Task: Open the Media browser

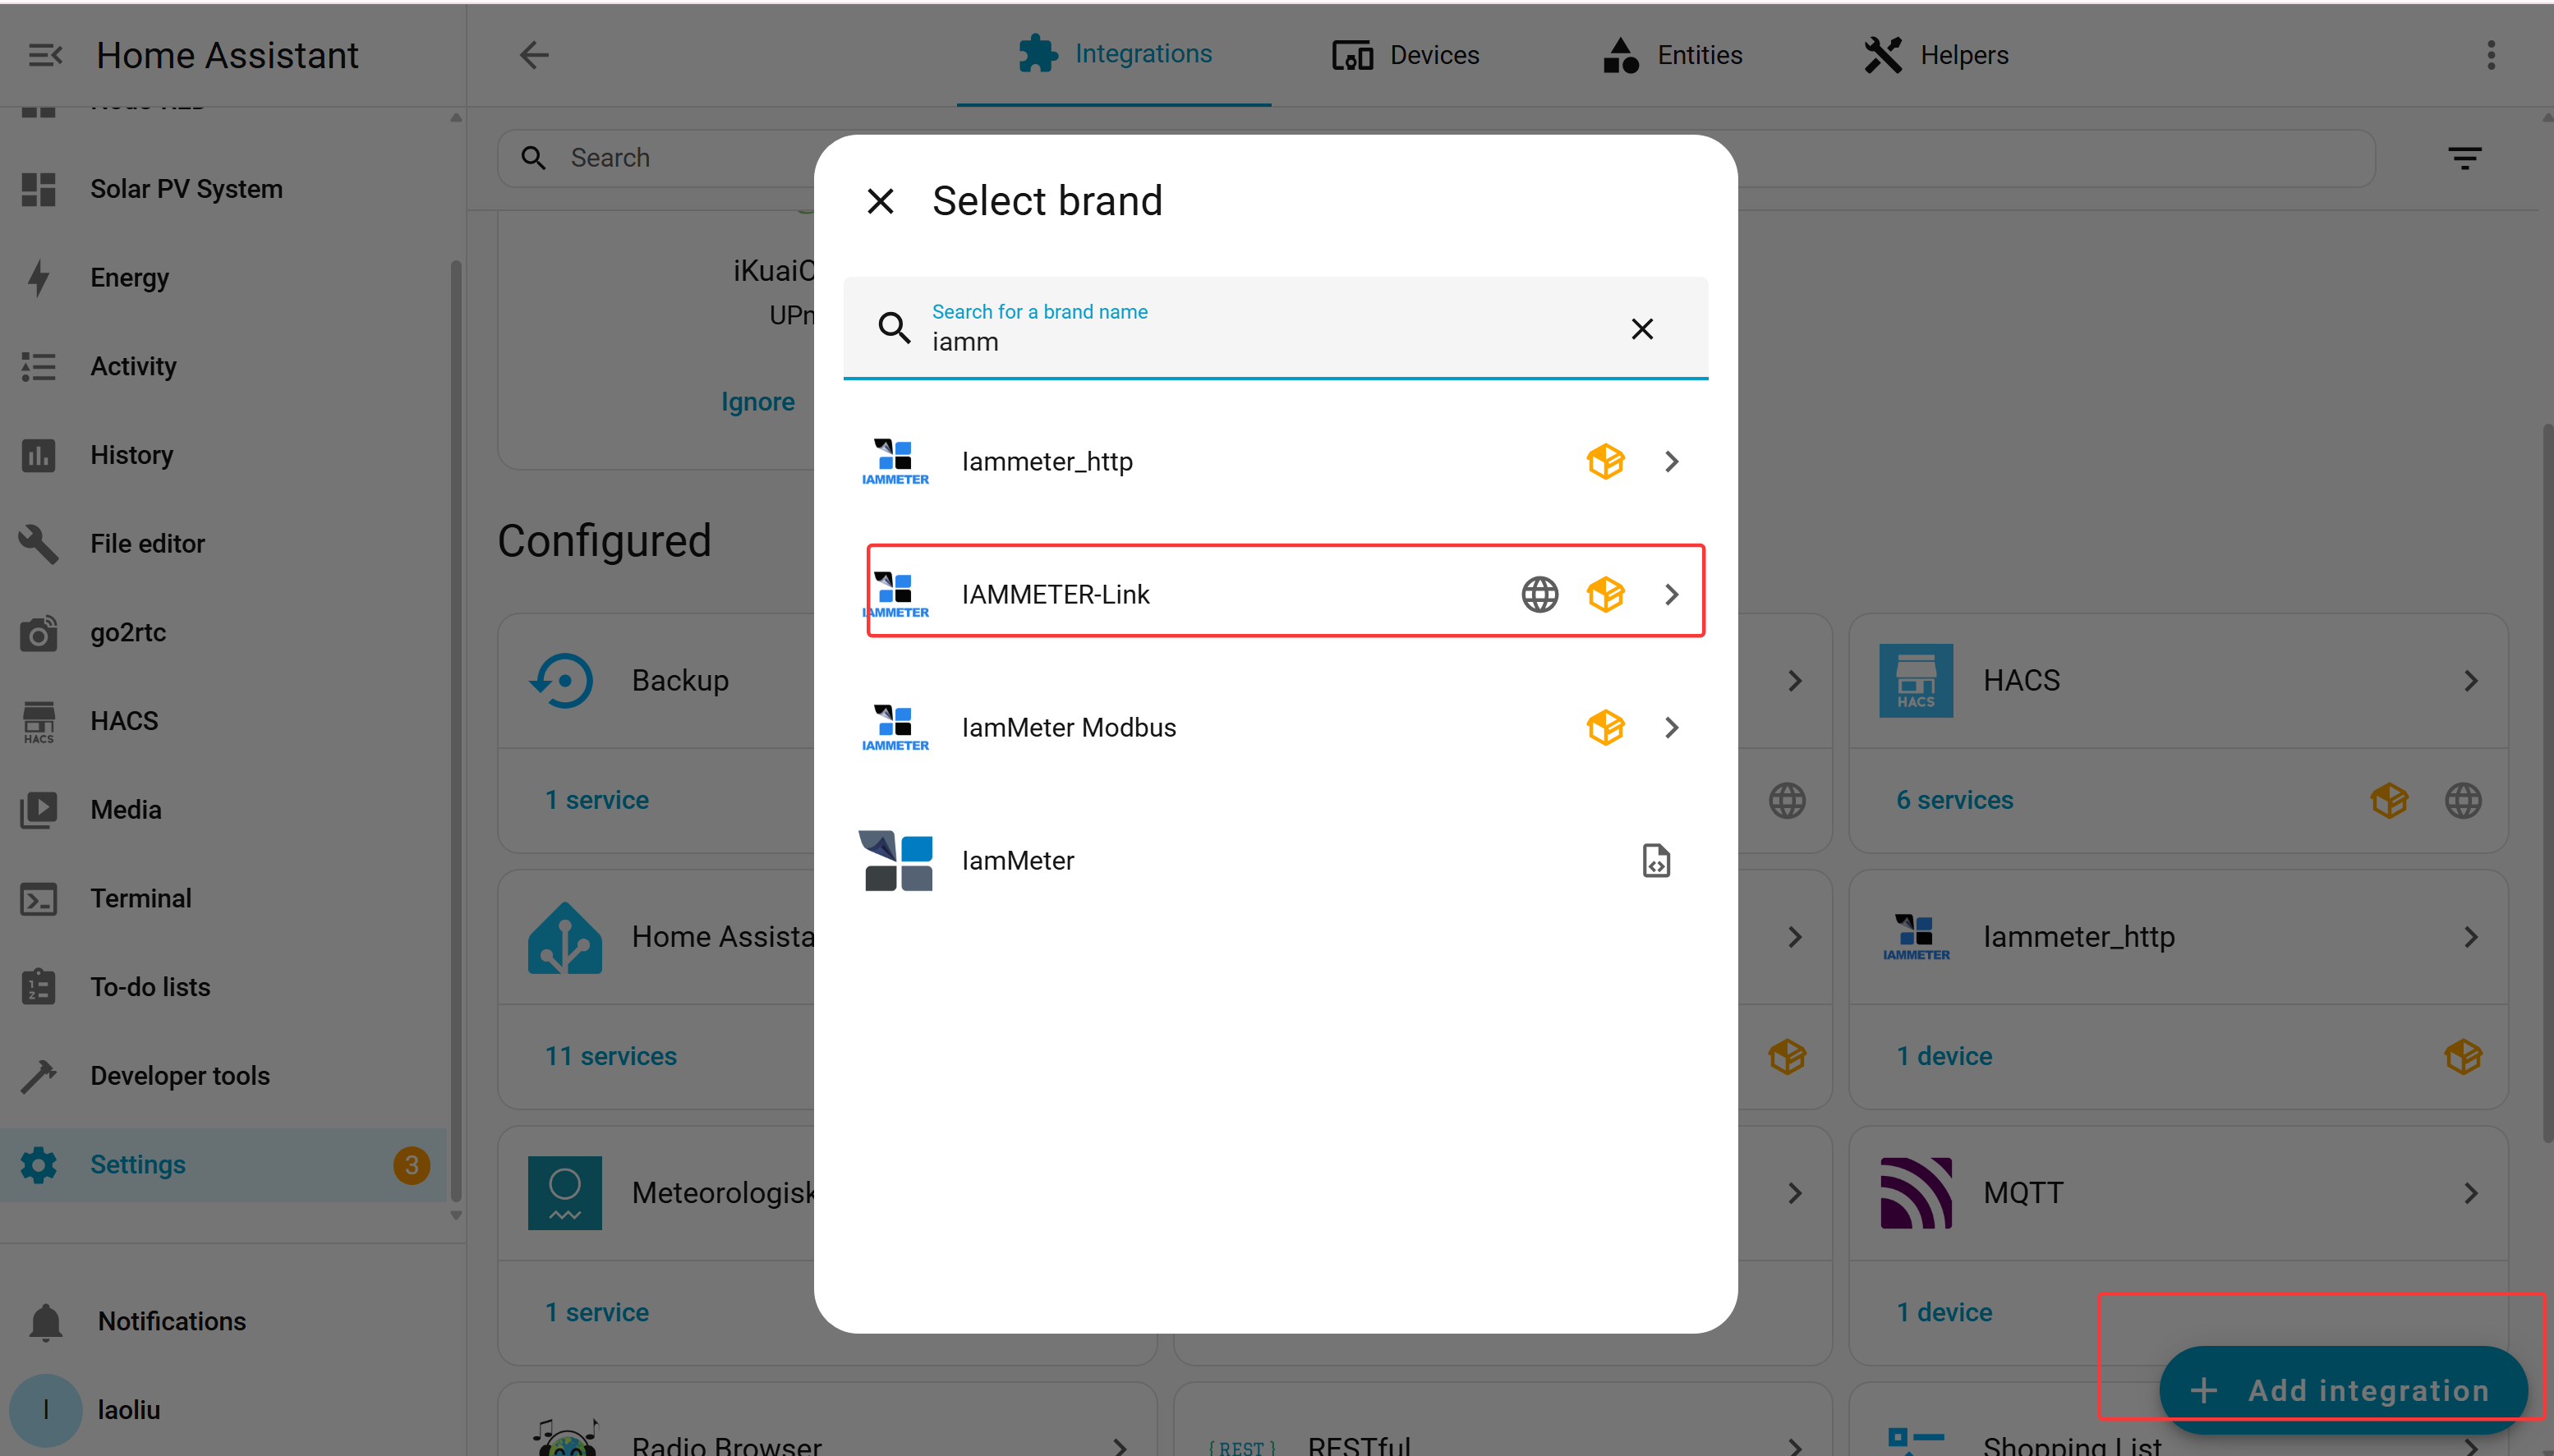Action: [223, 810]
